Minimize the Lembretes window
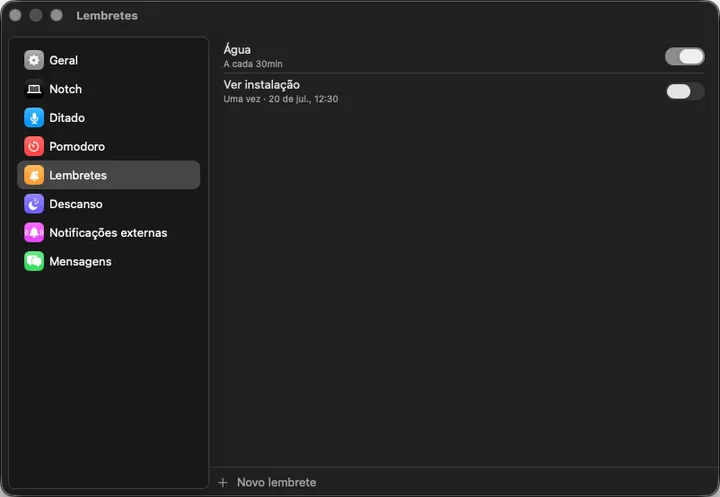The width and height of the screenshot is (720, 497). coord(36,15)
